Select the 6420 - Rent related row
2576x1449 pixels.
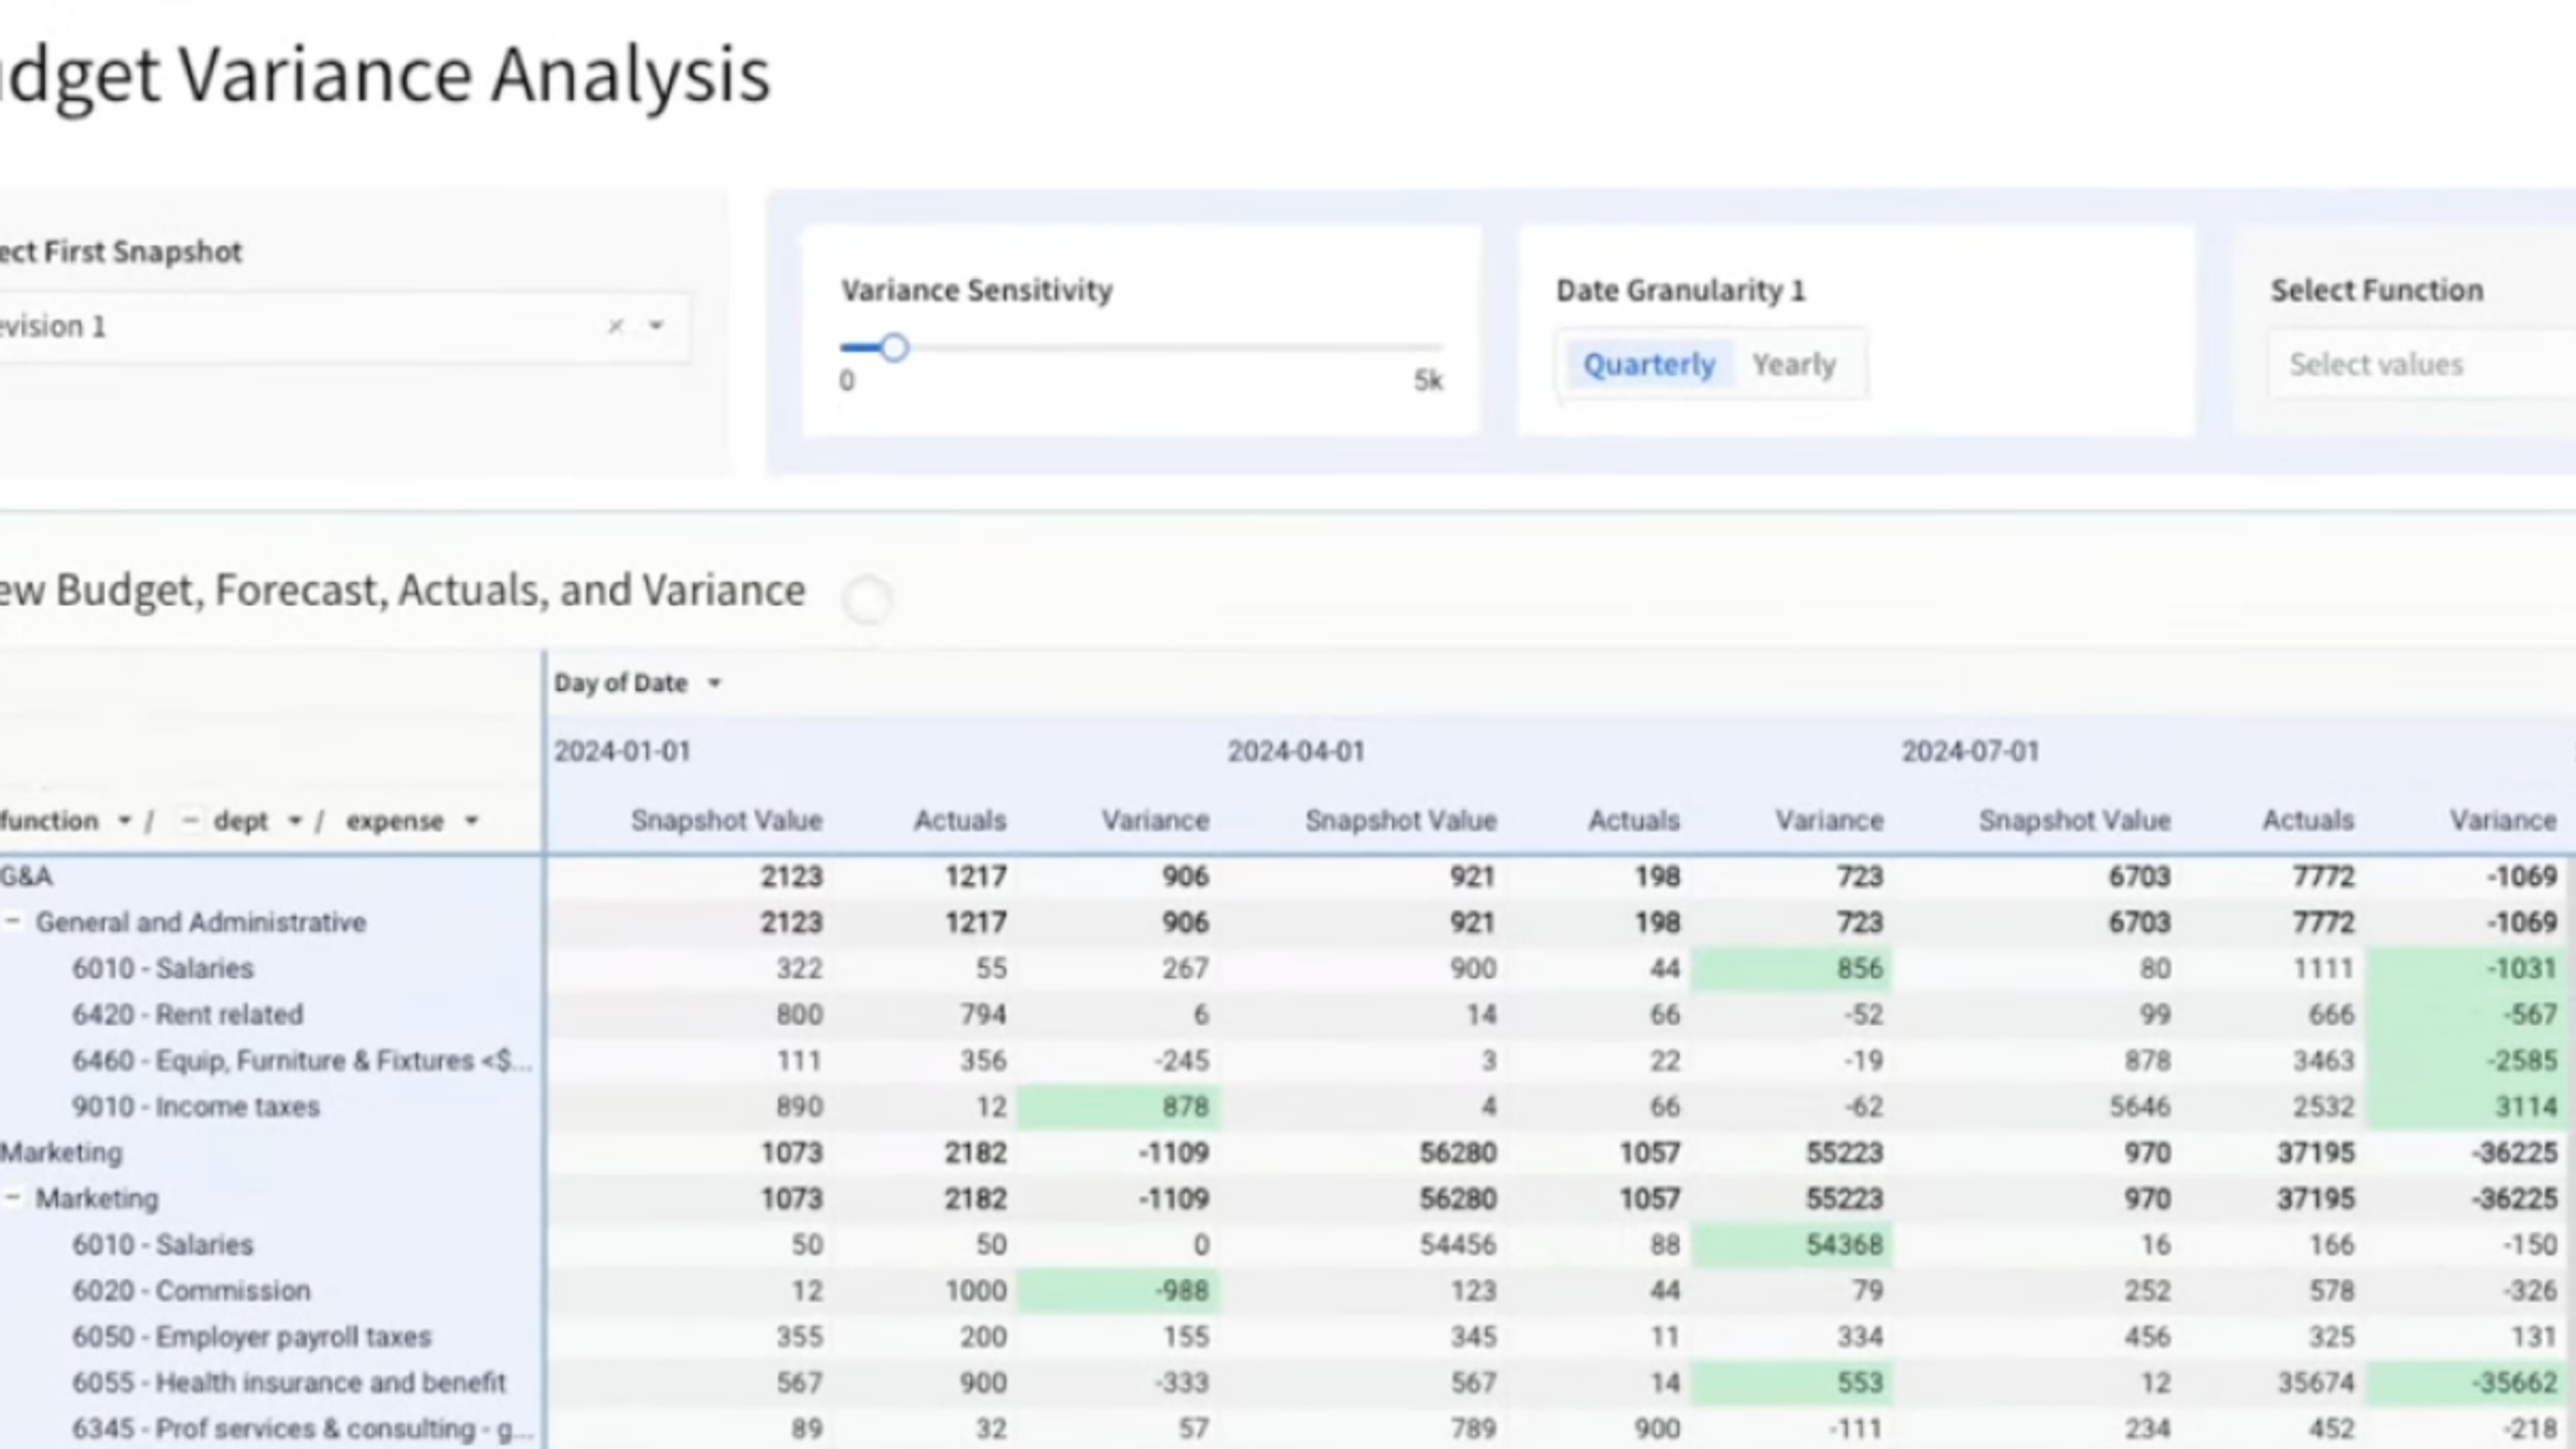coord(187,1014)
